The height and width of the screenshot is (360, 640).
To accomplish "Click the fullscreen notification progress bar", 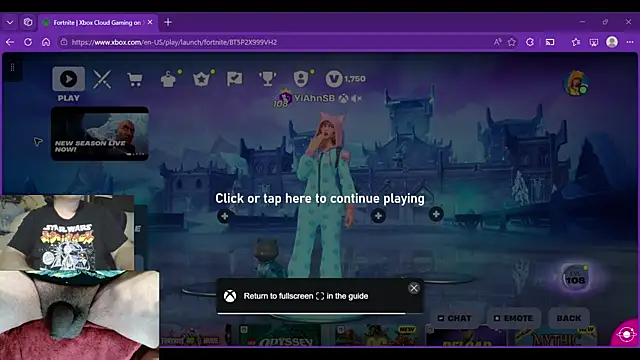I will coord(311,313).
